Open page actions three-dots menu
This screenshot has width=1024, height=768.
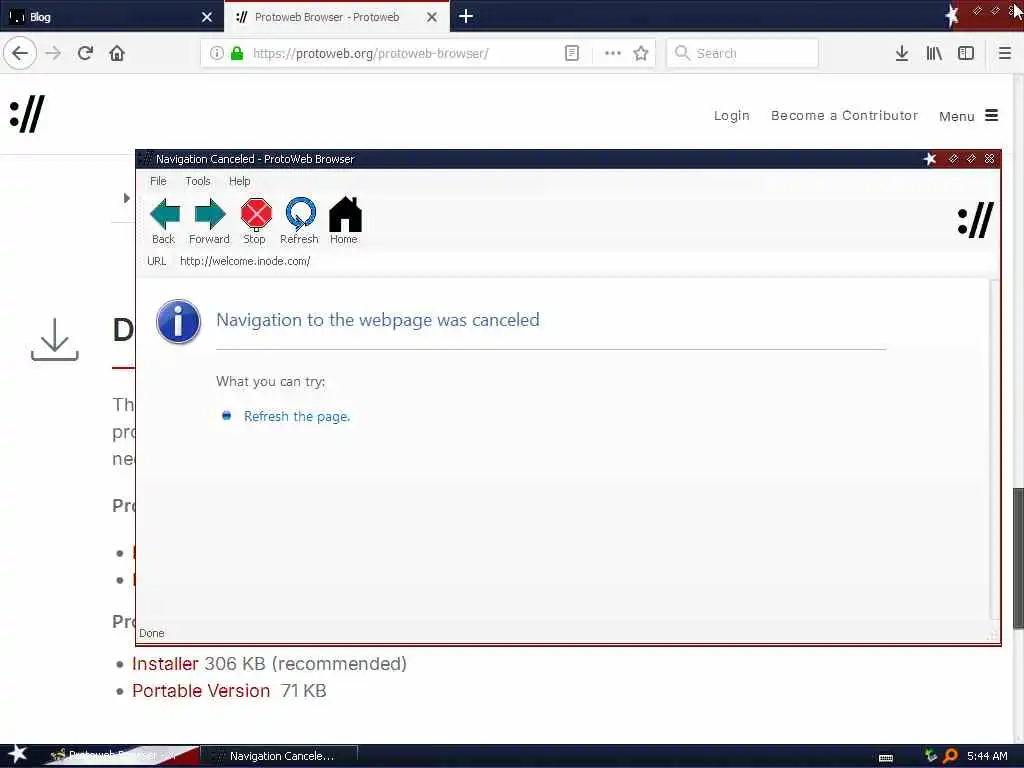(x=613, y=53)
